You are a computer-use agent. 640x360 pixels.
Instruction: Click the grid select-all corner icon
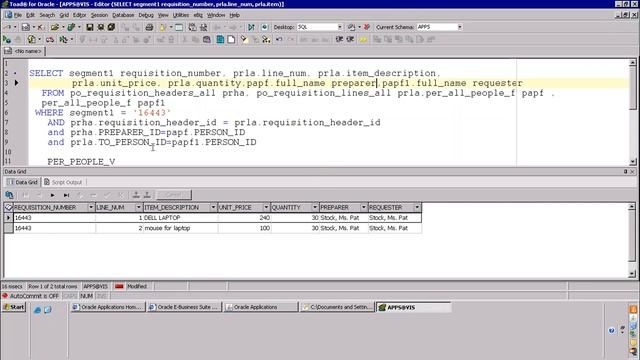pos(8,207)
